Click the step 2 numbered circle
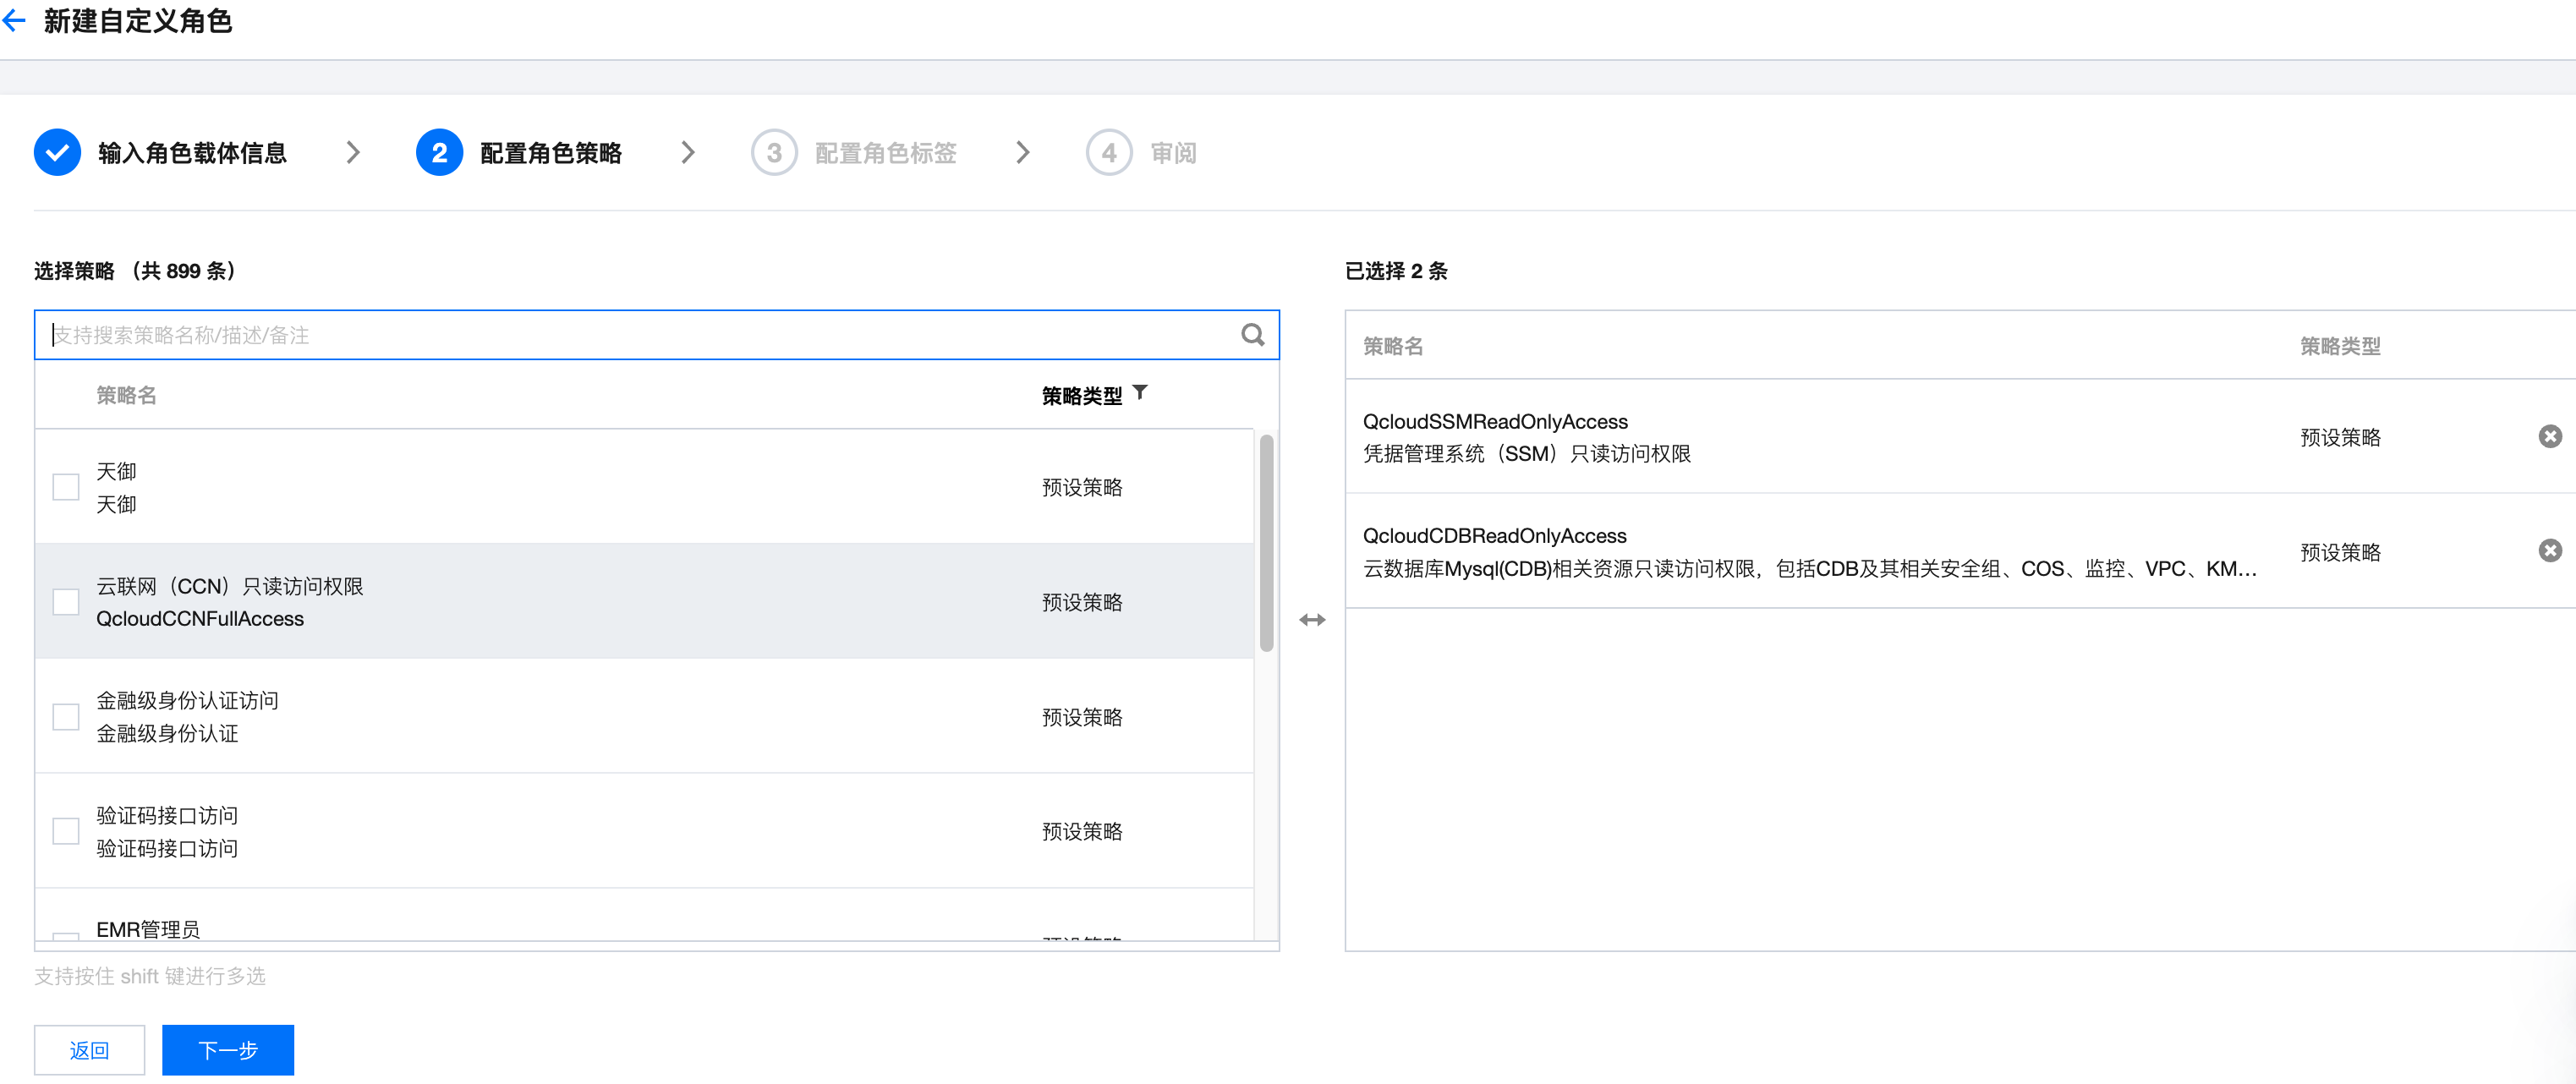This screenshot has width=2576, height=1084. click(x=439, y=153)
